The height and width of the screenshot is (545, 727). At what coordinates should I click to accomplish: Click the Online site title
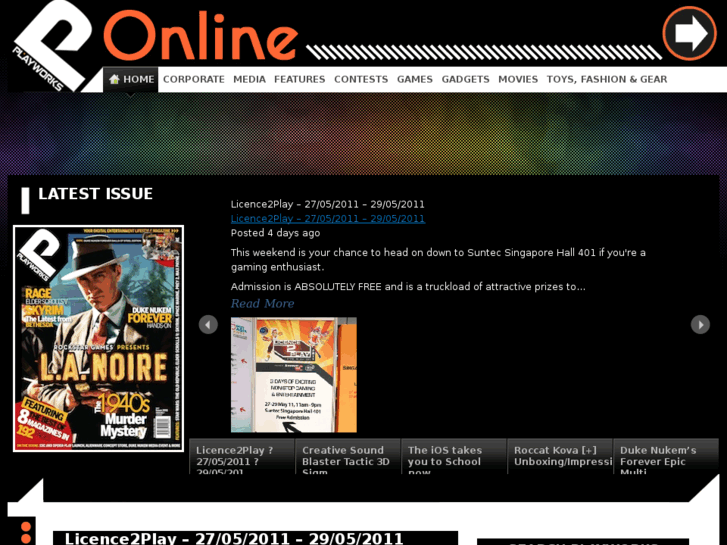click(x=200, y=36)
